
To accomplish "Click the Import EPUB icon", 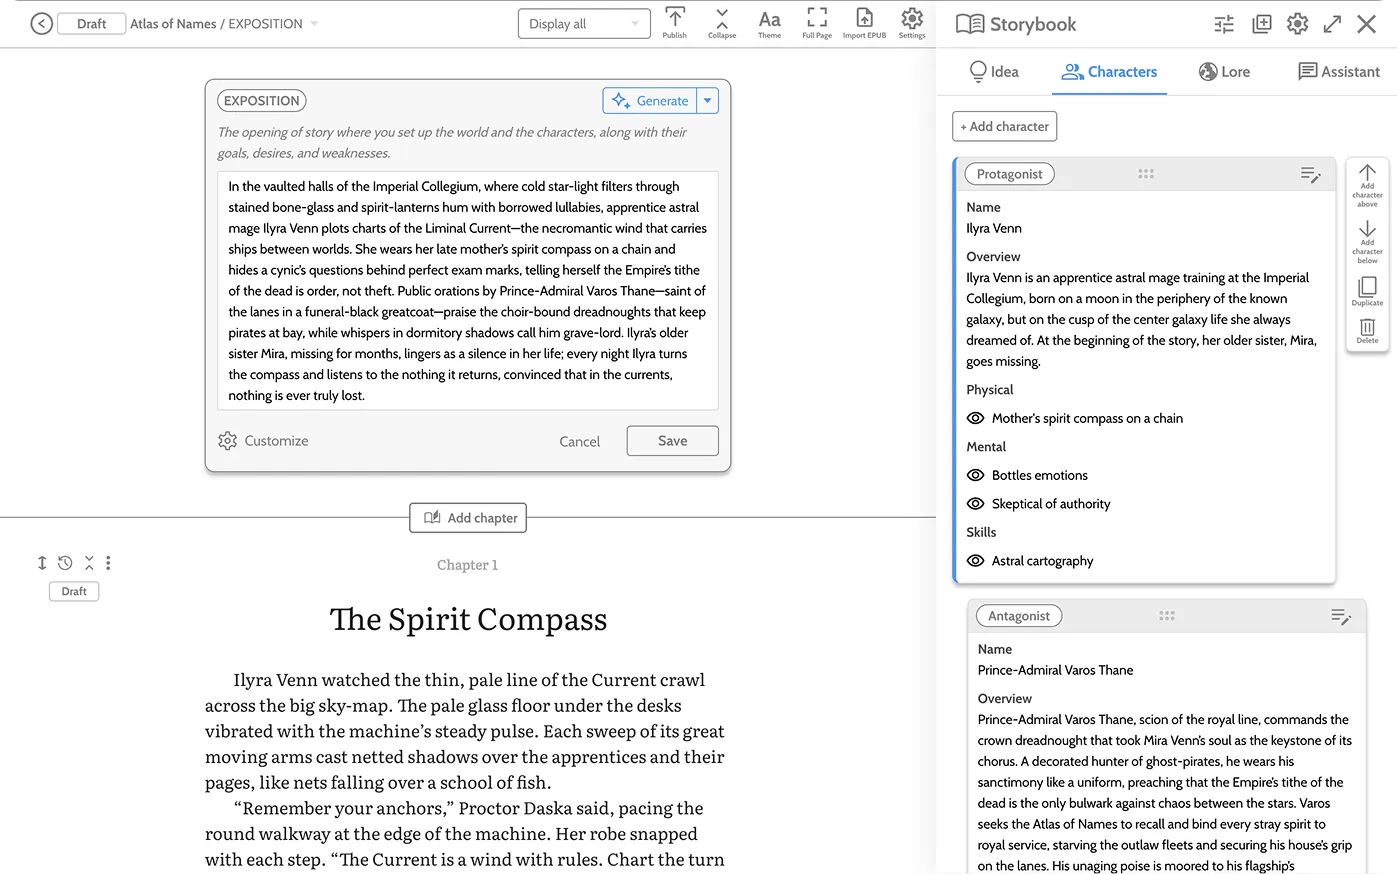I will click(x=863, y=22).
